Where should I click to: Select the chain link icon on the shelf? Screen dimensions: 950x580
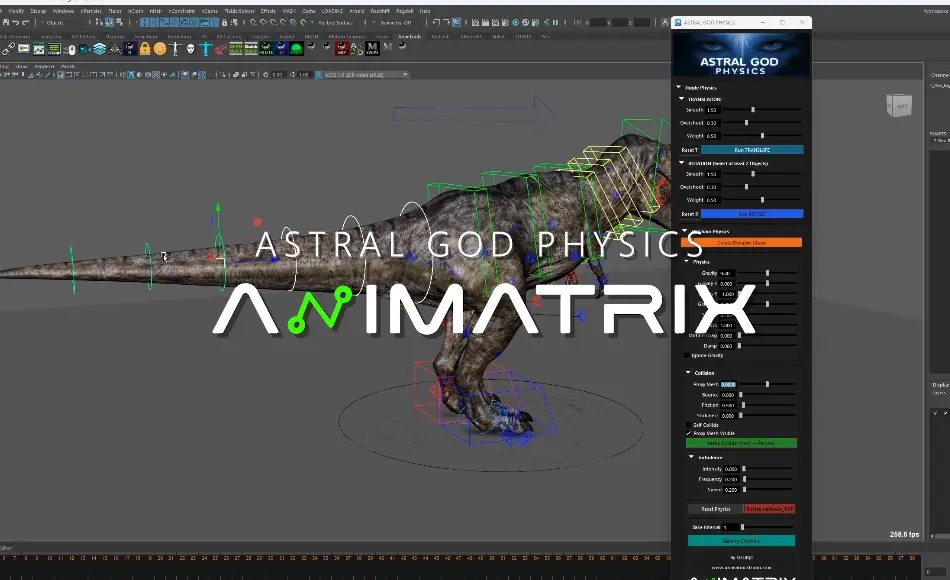point(11,47)
